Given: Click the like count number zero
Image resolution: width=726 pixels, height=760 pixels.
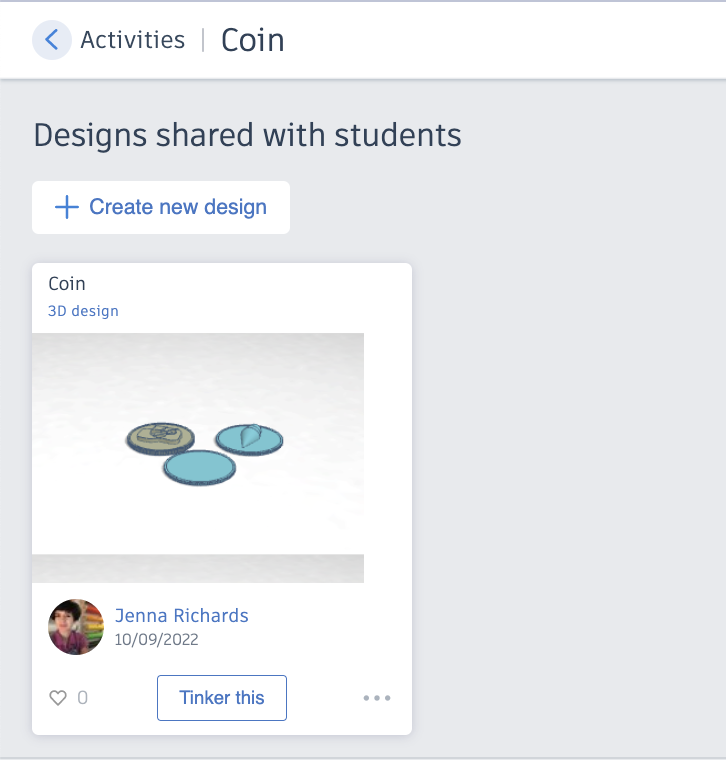Looking at the screenshot, I should (82, 698).
